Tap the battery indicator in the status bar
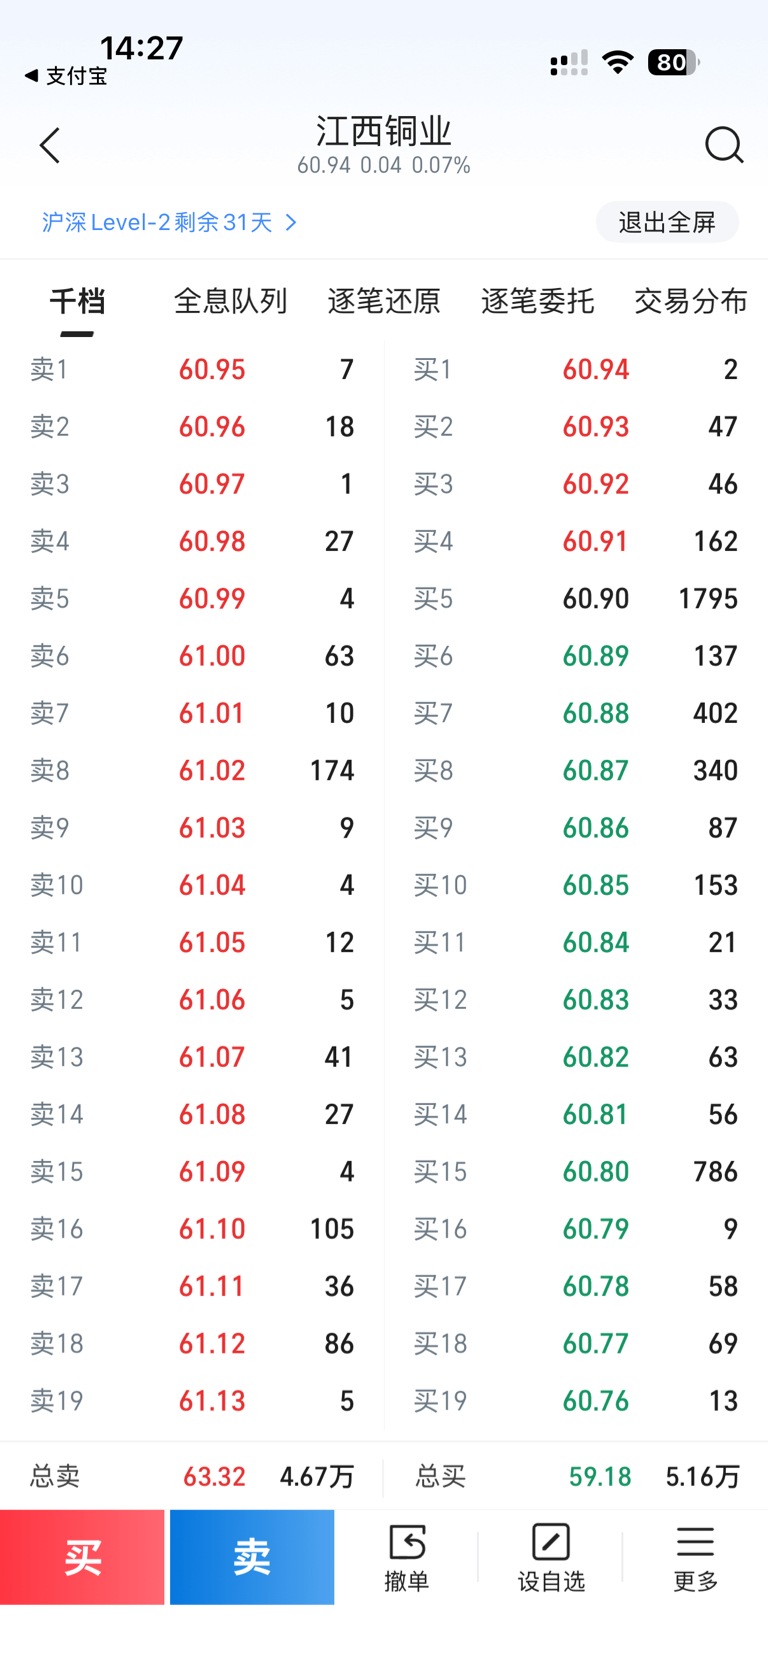The image size is (768, 1670). 673,63
